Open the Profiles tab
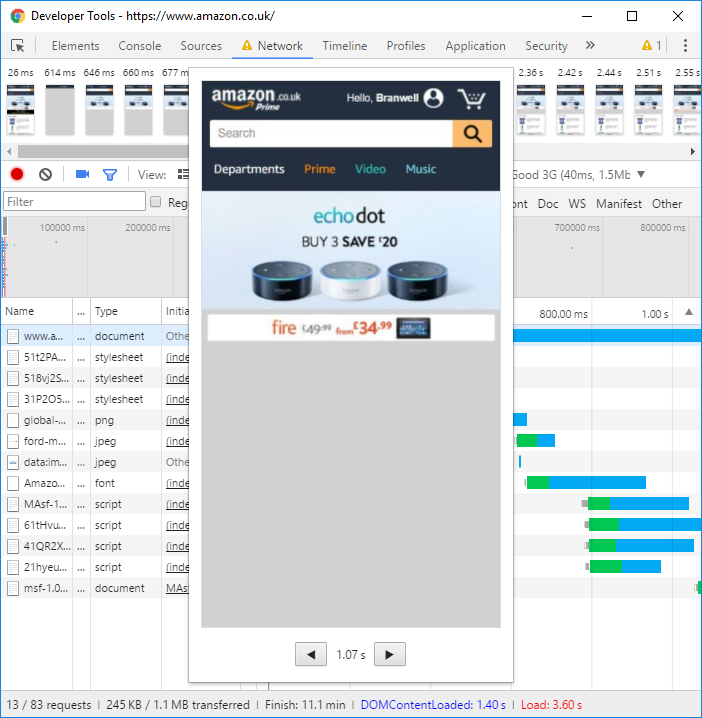The width and height of the screenshot is (702, 718). 406,46
